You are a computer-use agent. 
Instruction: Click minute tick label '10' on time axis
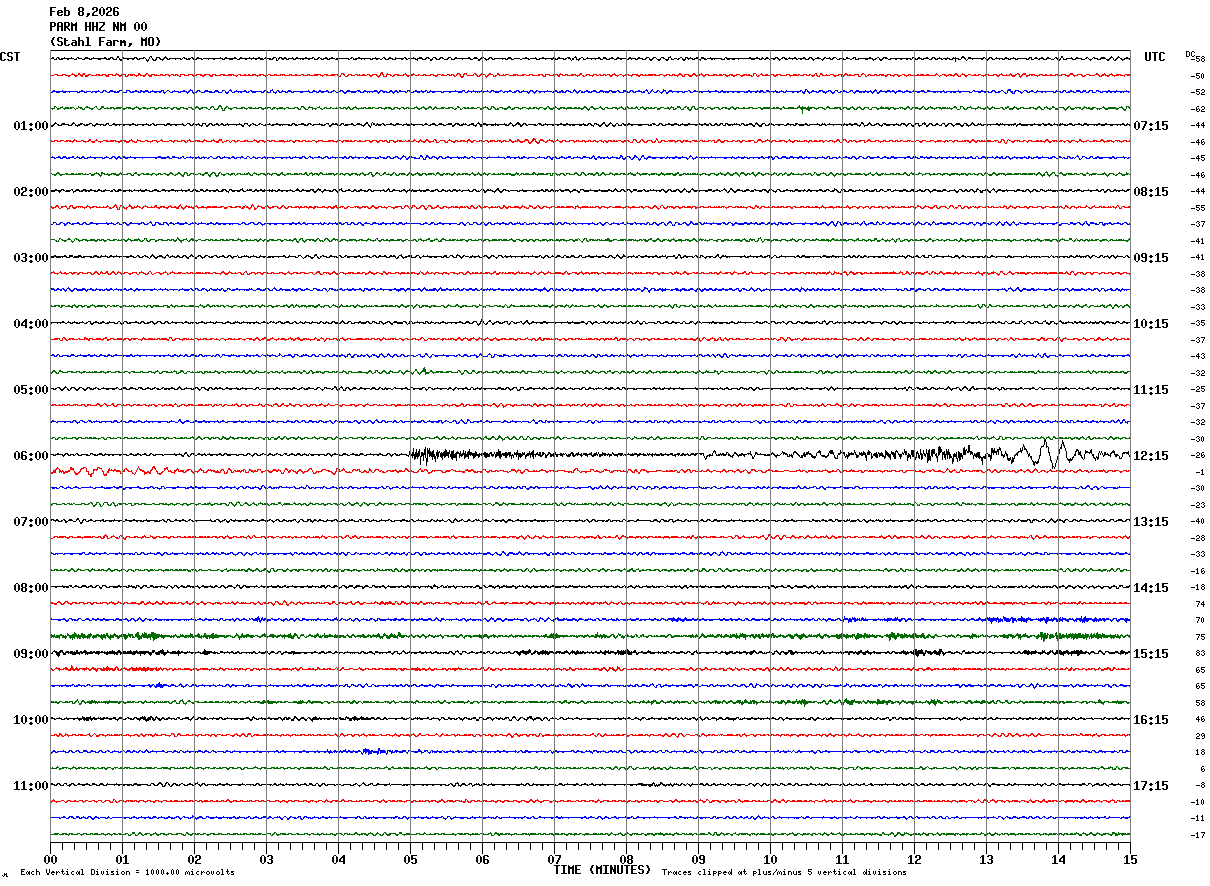point(771,858)
